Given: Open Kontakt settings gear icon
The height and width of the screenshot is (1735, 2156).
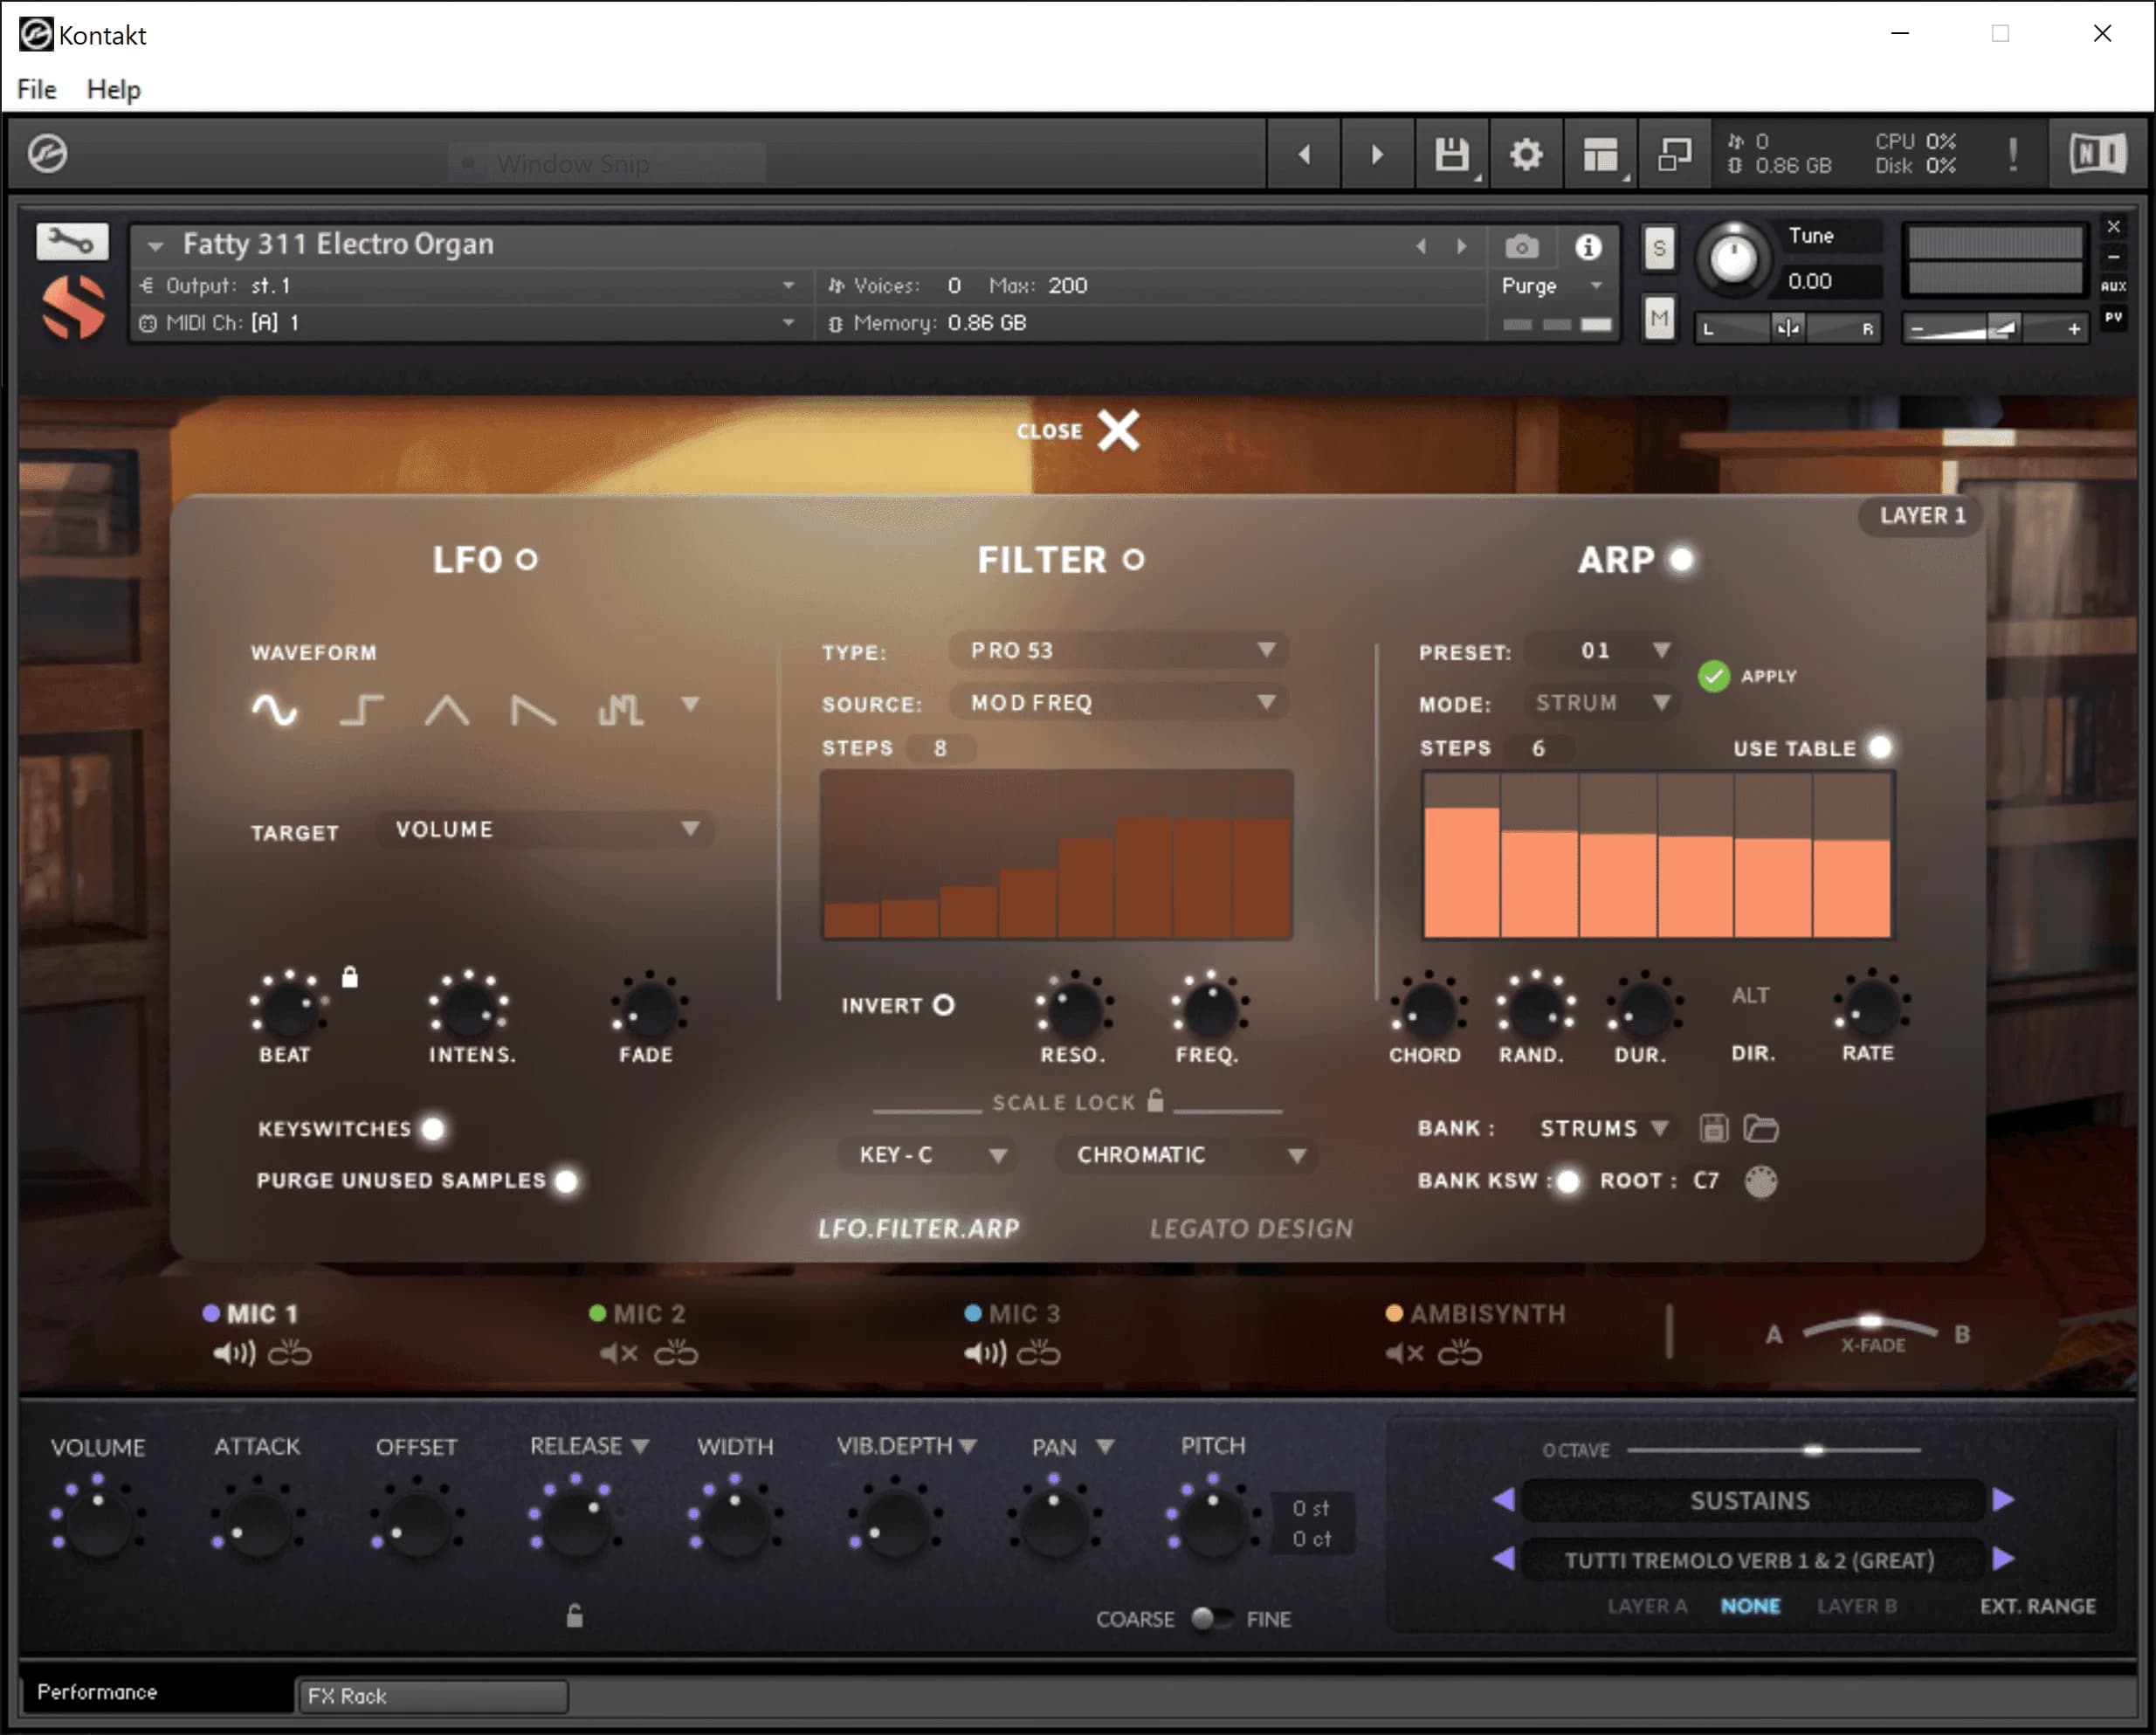Looking at the screenshot, I should click(x=1525, y=155).
